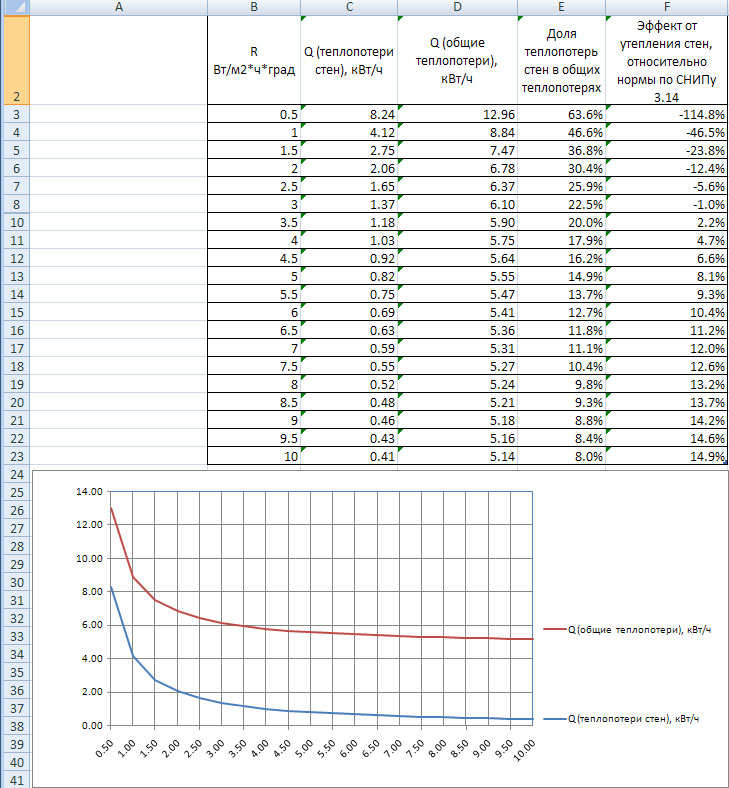Screen dimensions: 729x788
Task: Select cell with value 2.06
Action: coord(349,168)
